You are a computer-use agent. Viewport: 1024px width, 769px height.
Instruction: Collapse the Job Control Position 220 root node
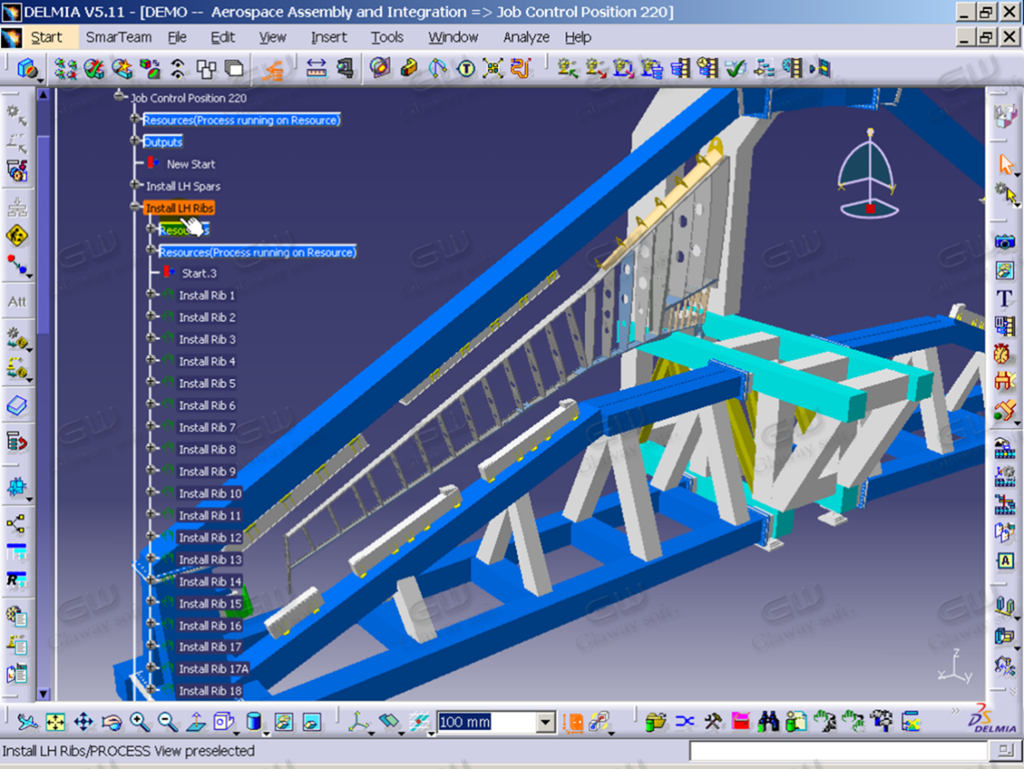tap(119, 97)
